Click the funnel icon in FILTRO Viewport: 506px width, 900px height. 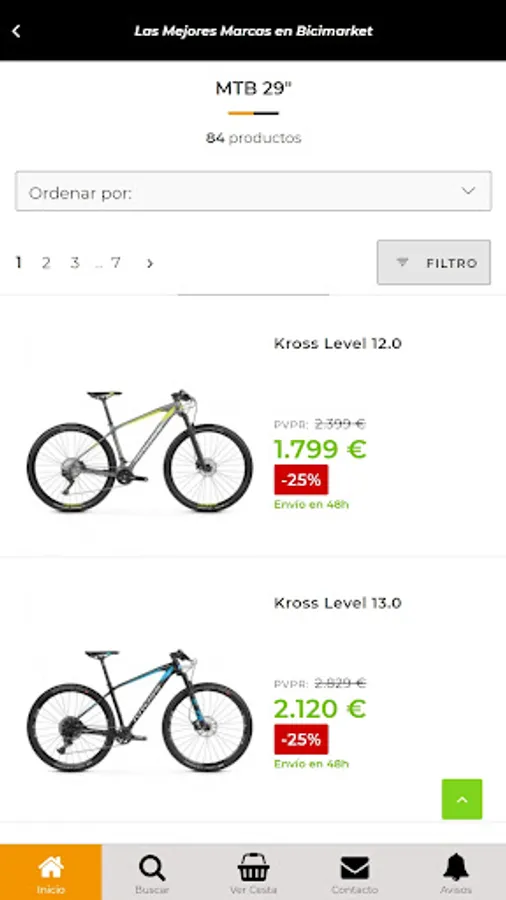403,262
